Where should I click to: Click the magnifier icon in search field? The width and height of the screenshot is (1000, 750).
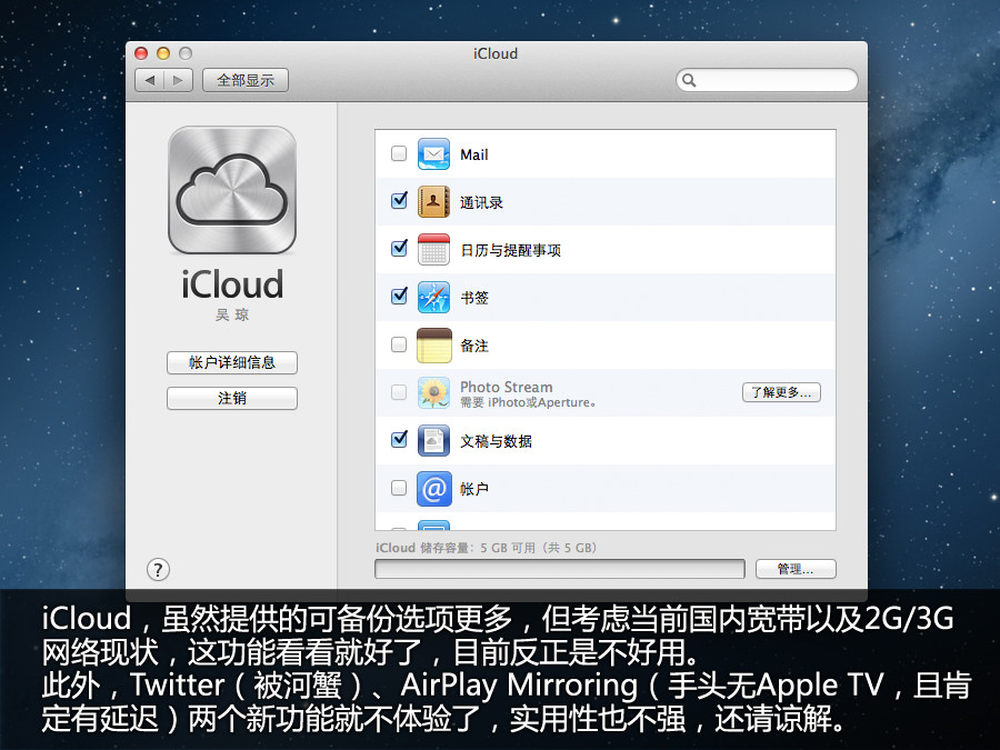[689, 80]
